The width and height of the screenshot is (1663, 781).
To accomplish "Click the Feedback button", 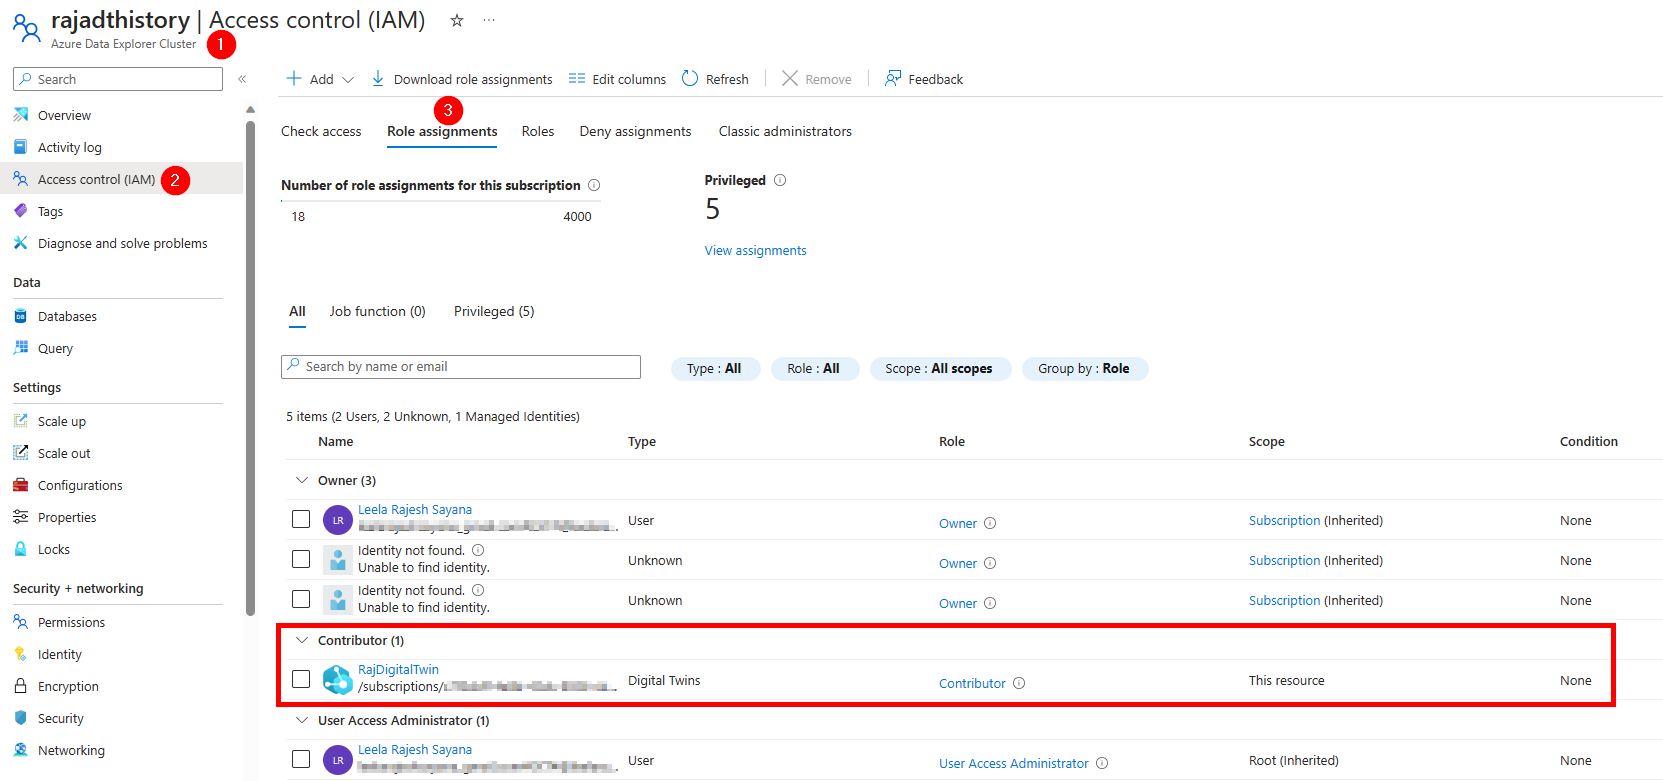I will point(924,79).
